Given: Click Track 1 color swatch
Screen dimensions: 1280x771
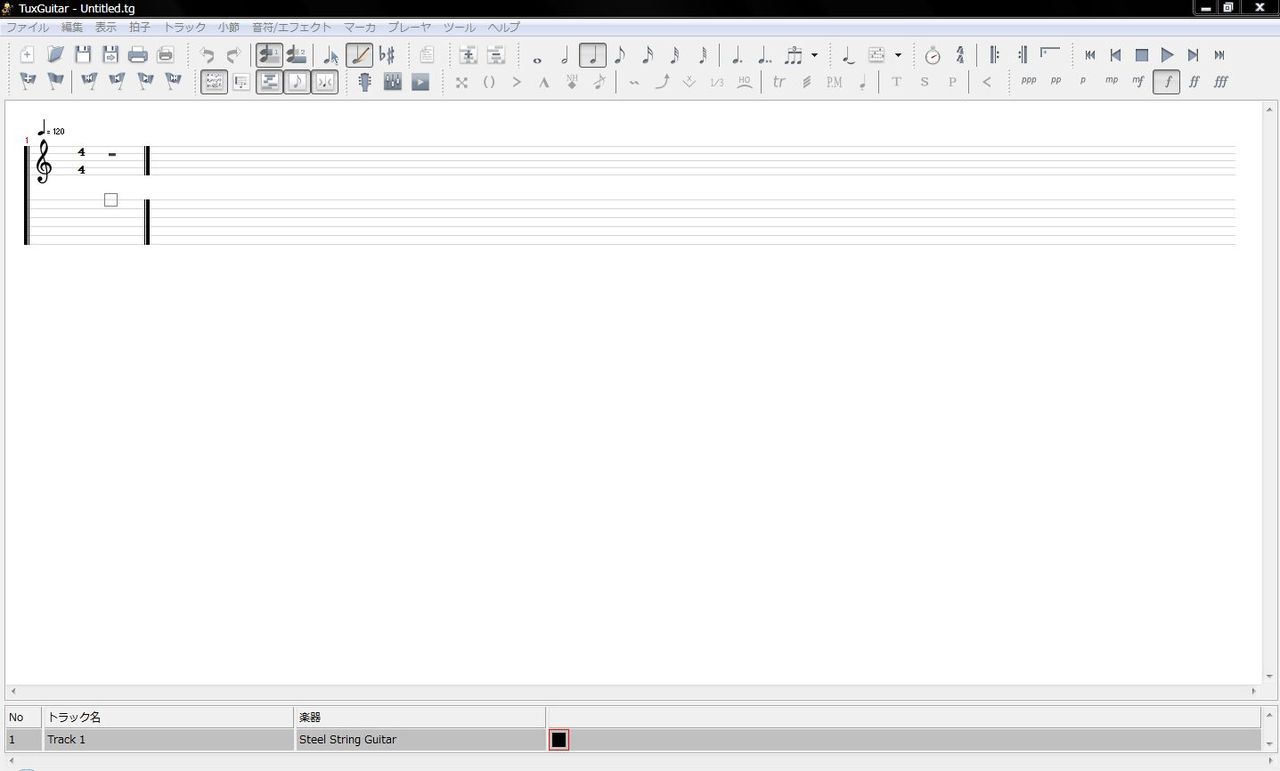Looking at the screenshot, I should (x=559, y=740).
